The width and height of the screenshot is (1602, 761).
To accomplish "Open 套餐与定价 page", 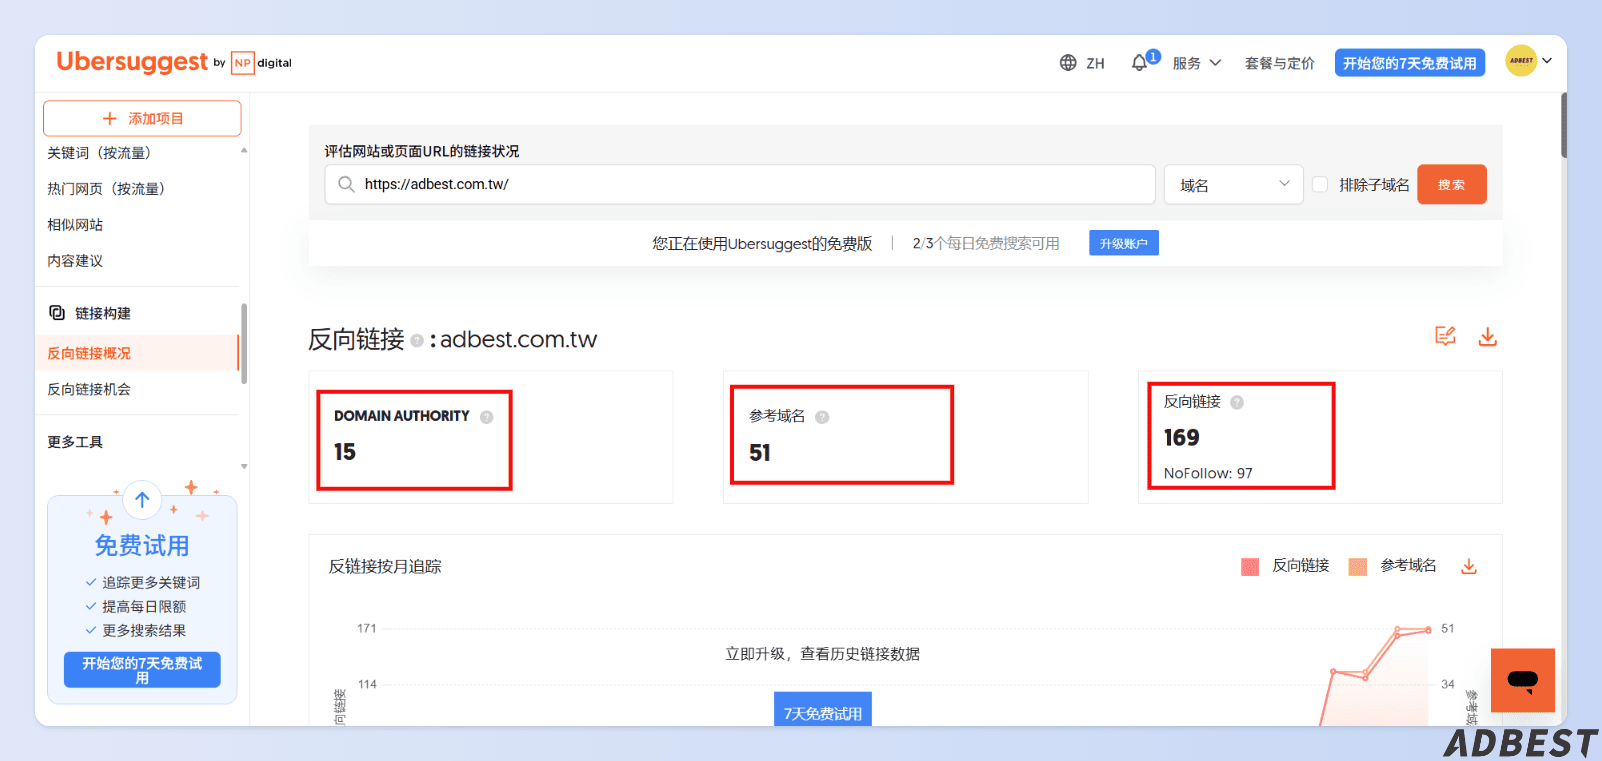I will point(1279,63).
